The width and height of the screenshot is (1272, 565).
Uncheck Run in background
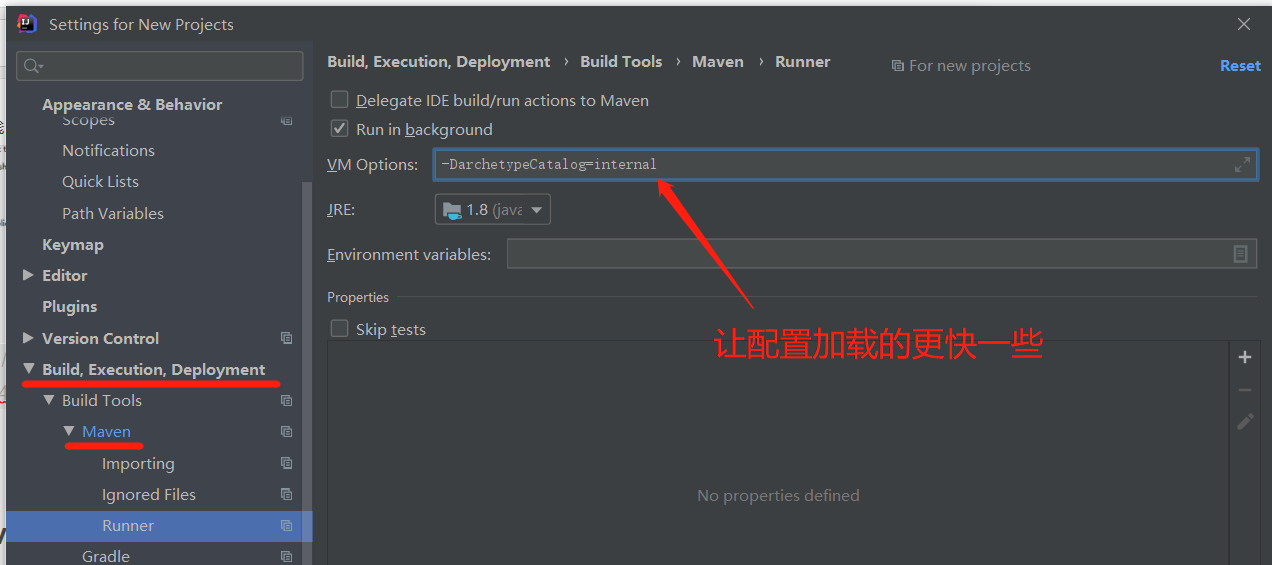point(340,129)
